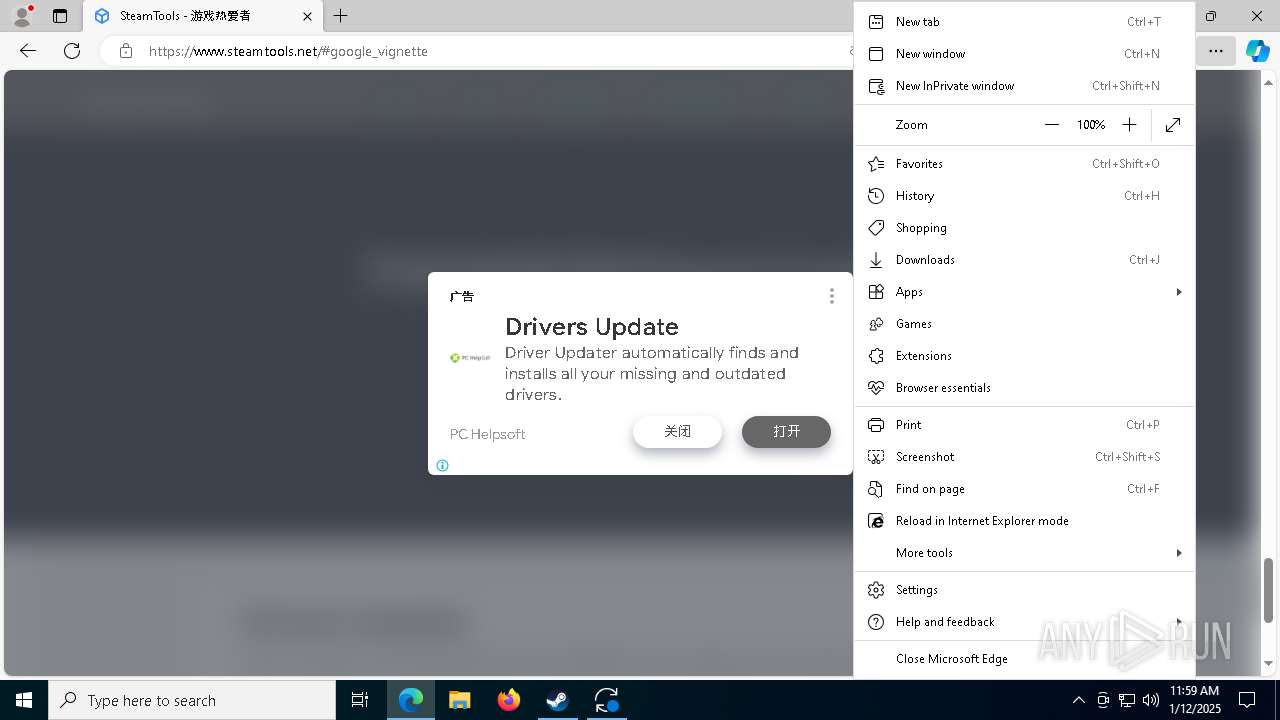Open Task View on the taskbar
The height and width of the screenshot is (720, 1280).
[x=360, y=700]
